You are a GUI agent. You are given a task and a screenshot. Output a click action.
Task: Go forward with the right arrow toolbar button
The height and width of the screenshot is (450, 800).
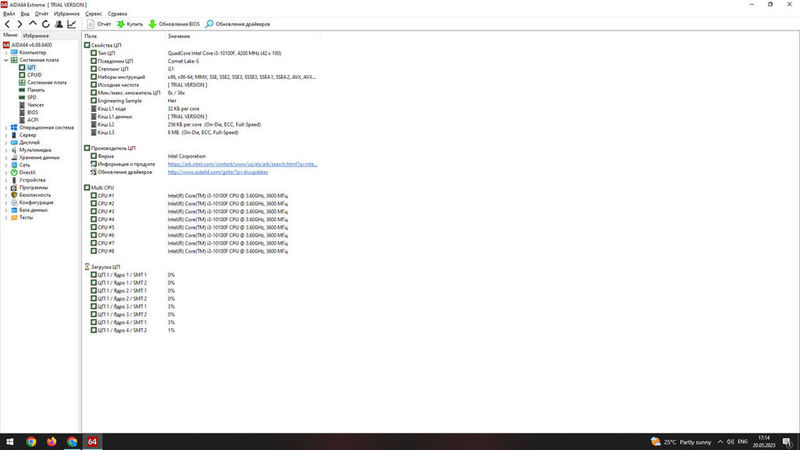pos(20,24)
